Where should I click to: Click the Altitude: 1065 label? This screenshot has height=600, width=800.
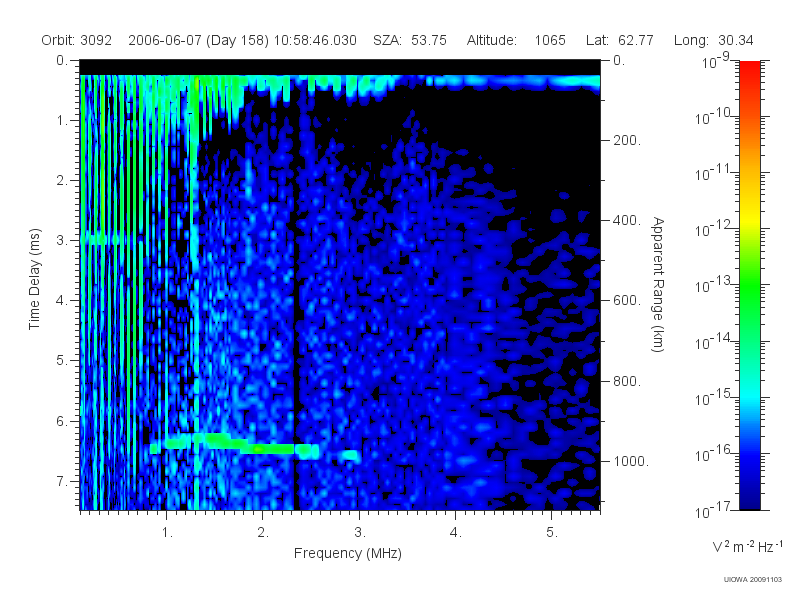pyautogui.click(x=516, y=40)
